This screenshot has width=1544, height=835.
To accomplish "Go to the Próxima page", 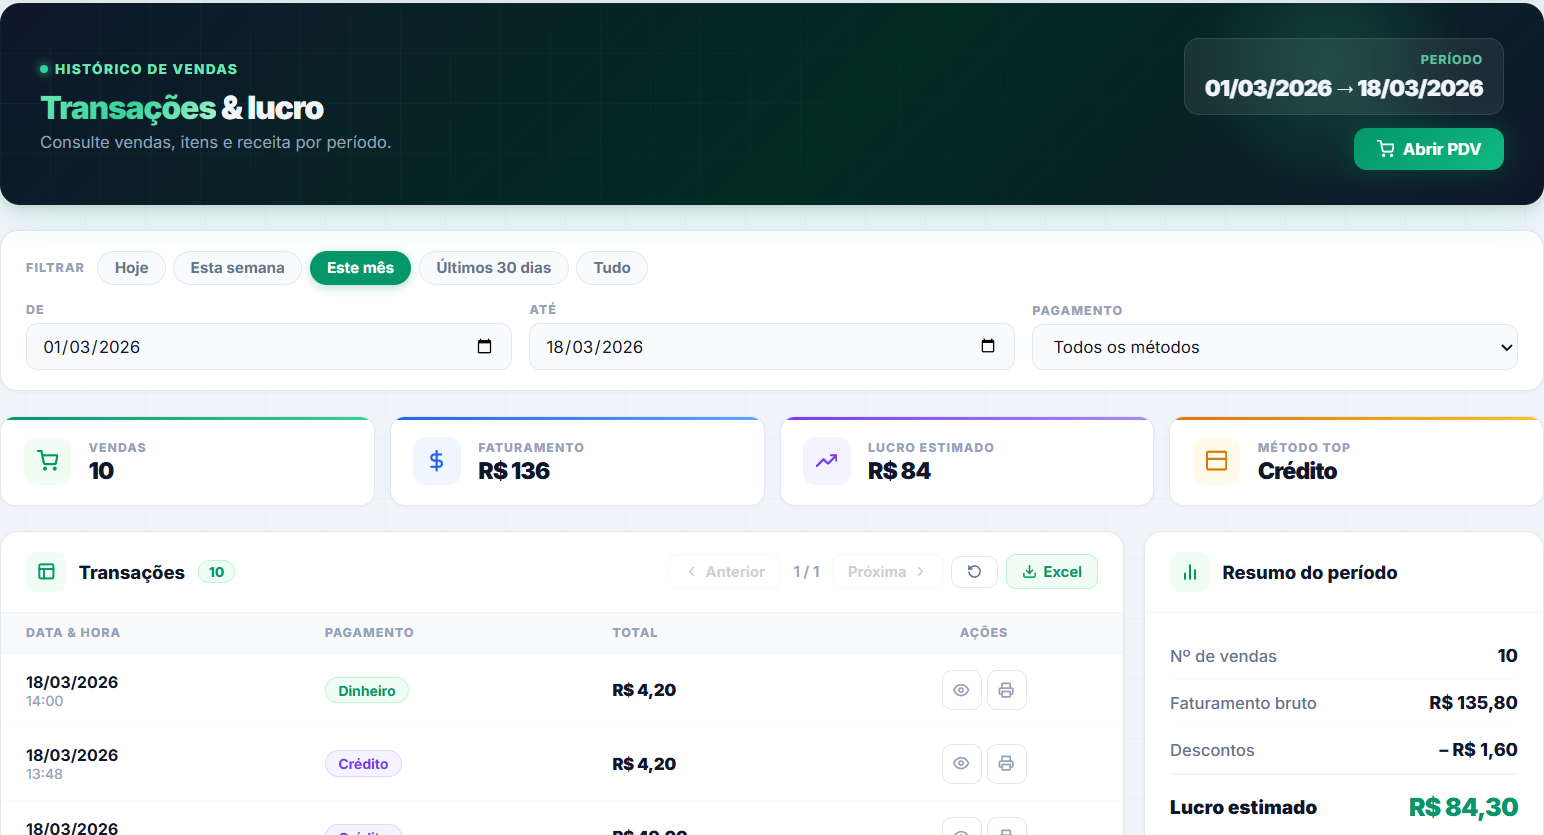I will pyautogui.click(x=886, y=572).
